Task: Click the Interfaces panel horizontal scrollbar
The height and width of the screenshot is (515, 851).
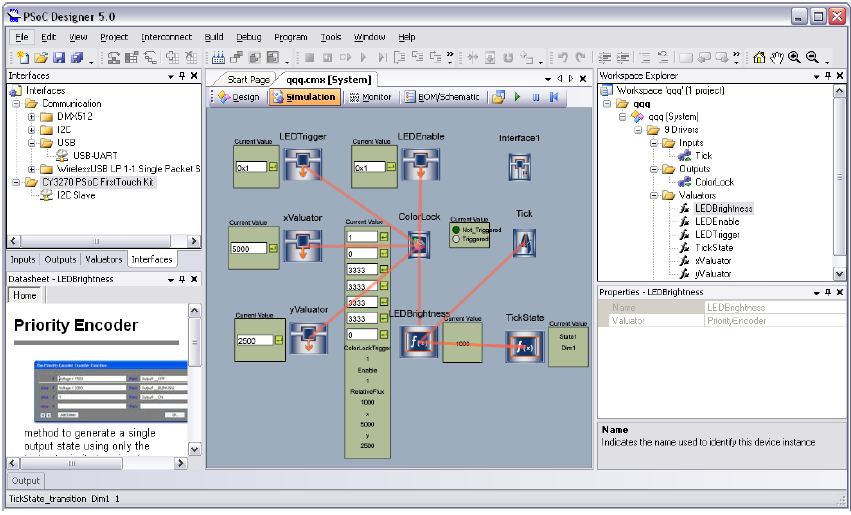Action: (97, 241)
